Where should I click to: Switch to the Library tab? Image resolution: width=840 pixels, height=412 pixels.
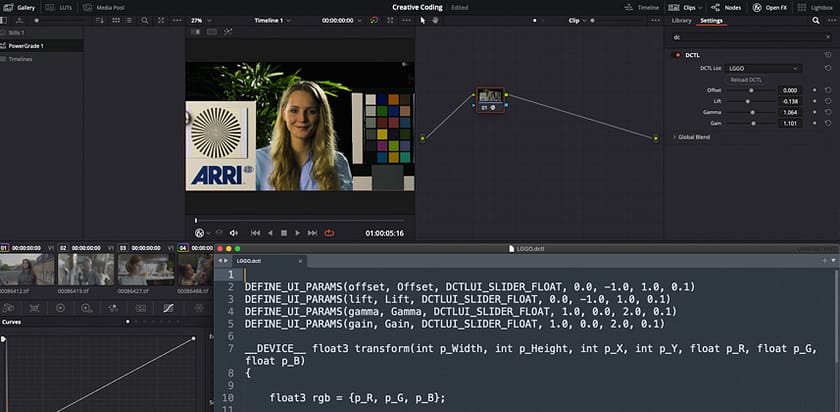tap(681, 20)
